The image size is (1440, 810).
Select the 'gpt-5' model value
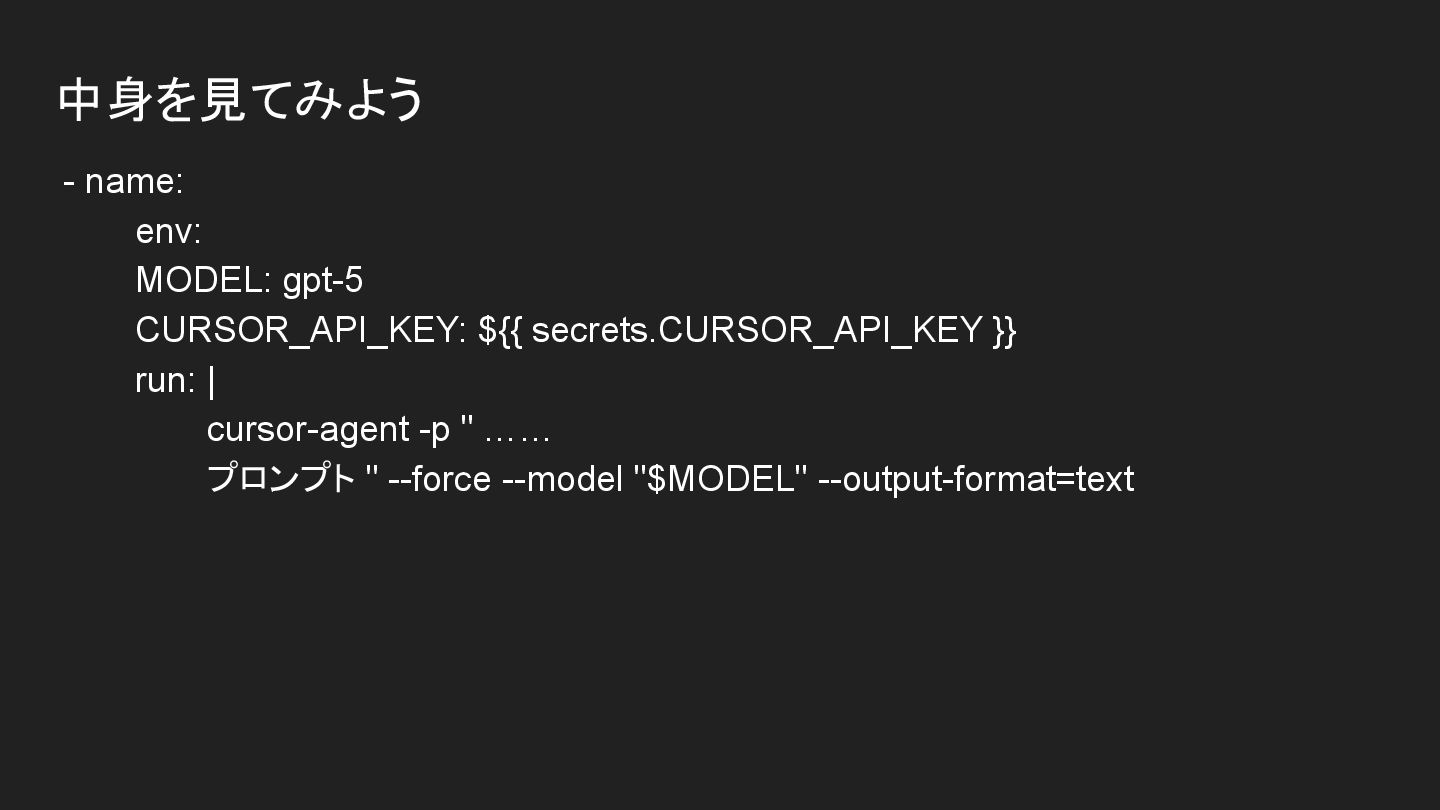(322, 281)
